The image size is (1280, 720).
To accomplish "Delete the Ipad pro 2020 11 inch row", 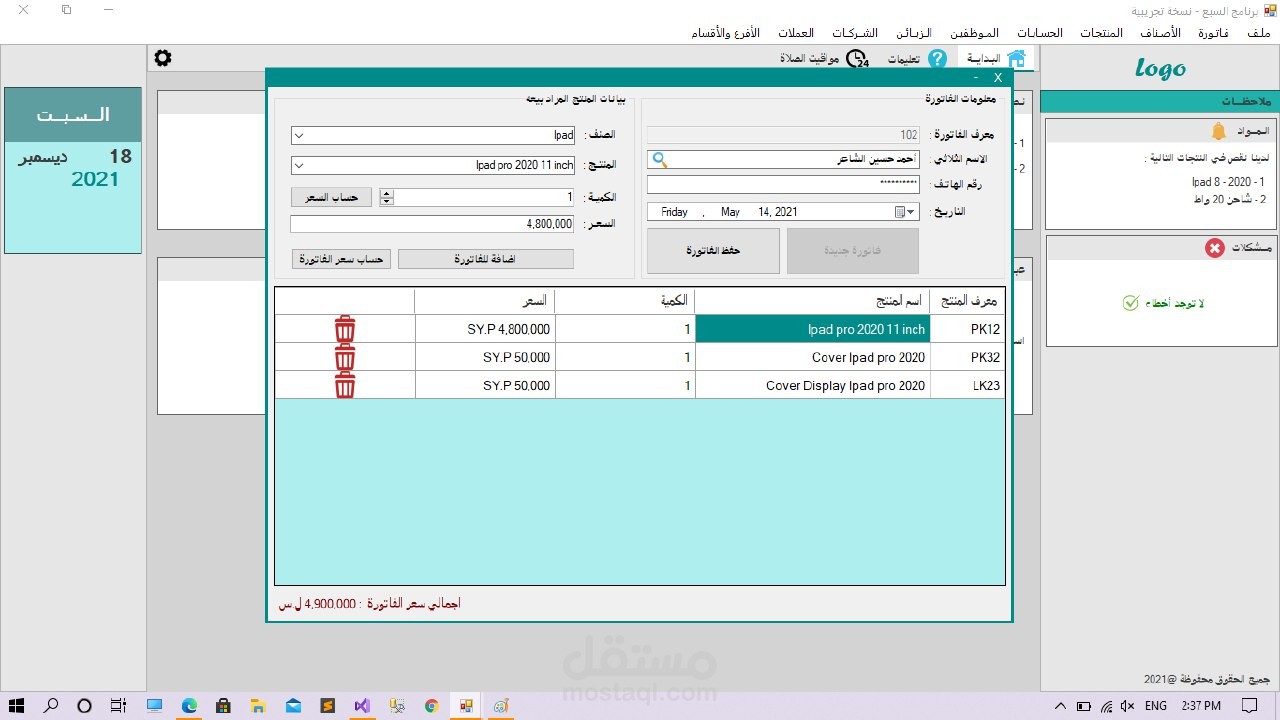I will (345, 329).
